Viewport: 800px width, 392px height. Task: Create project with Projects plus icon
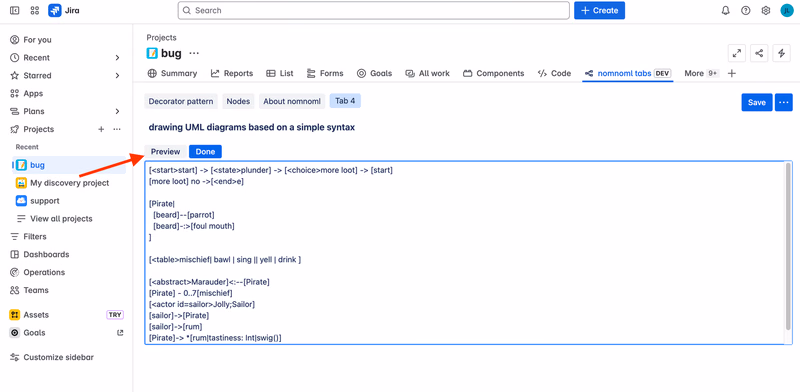(x=101, y=129)
